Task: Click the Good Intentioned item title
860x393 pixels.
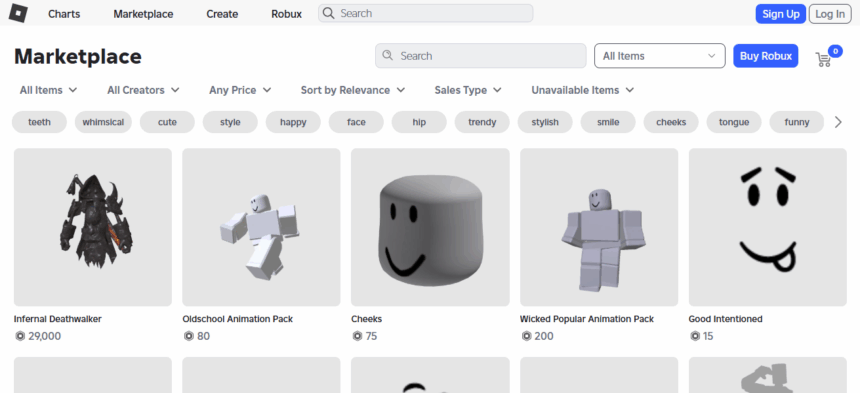Action: click(725, 319)
